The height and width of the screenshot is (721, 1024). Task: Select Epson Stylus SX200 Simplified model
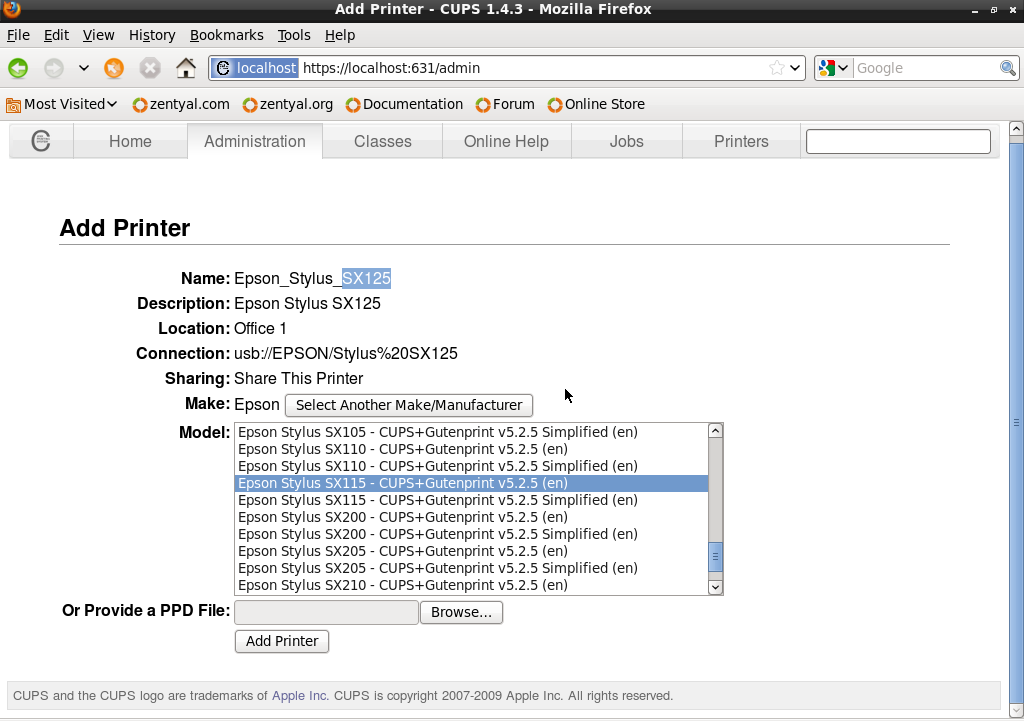(471, 534)
